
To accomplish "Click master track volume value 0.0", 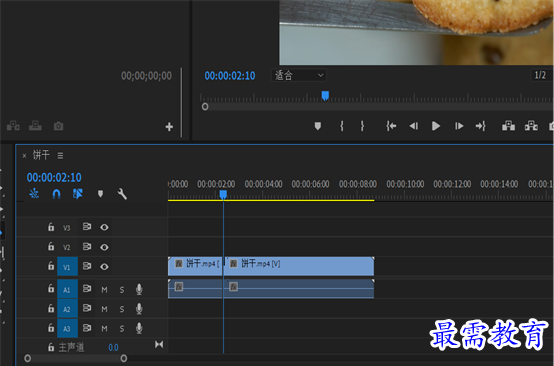I will (113, 348).
